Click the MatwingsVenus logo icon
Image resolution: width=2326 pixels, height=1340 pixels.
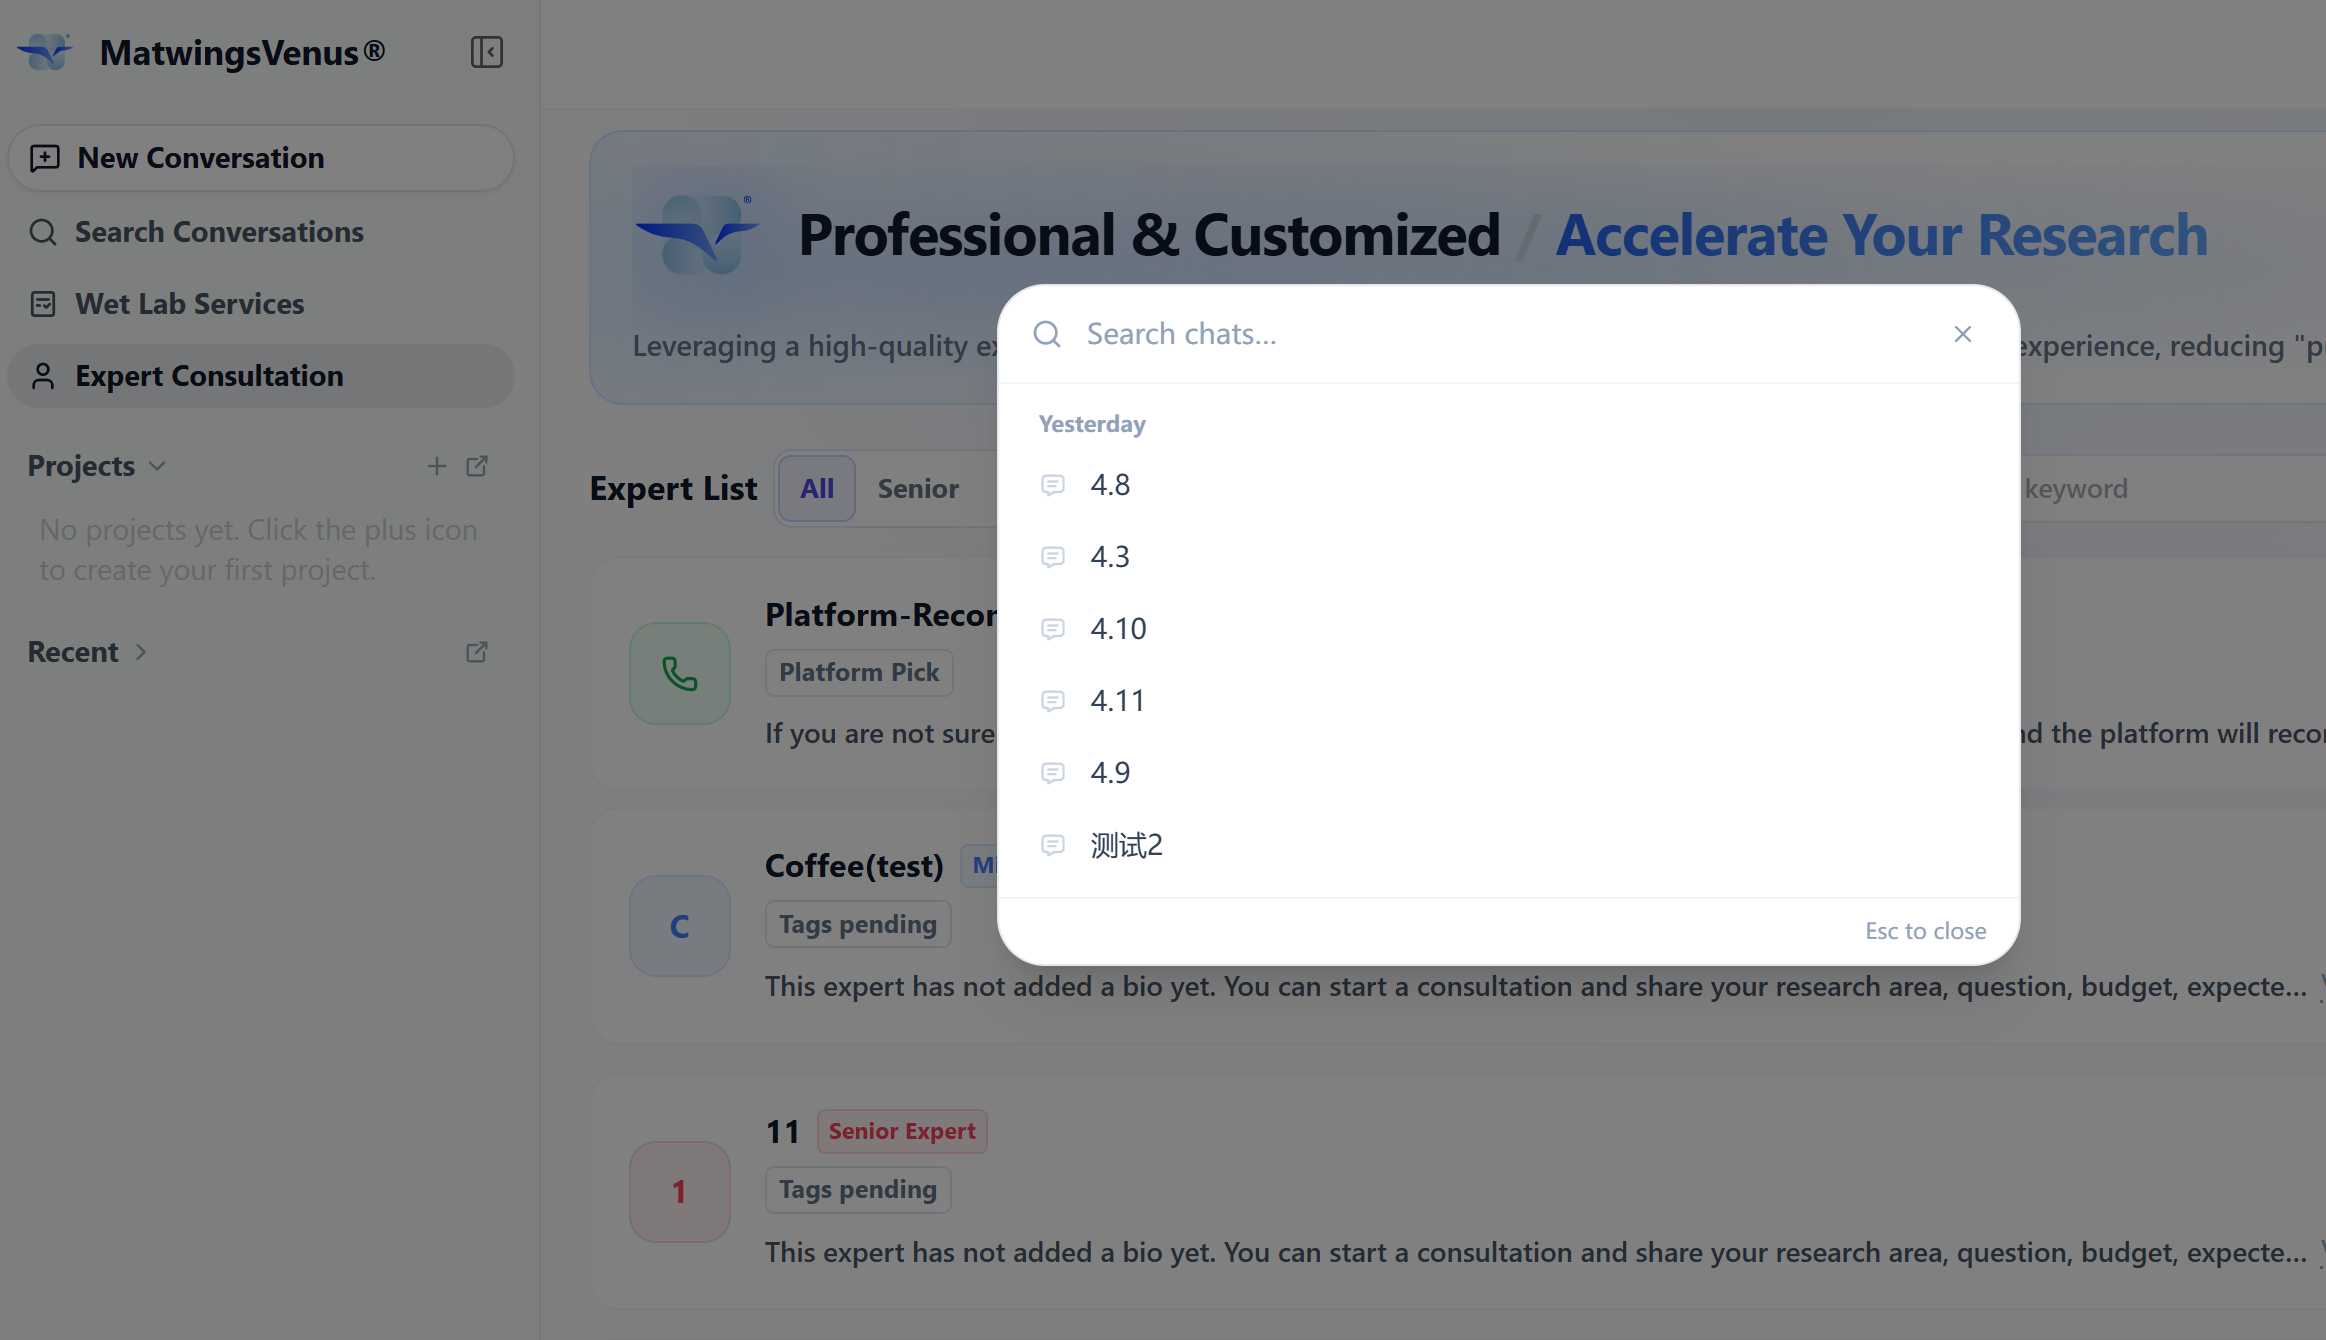click(45, 52)
